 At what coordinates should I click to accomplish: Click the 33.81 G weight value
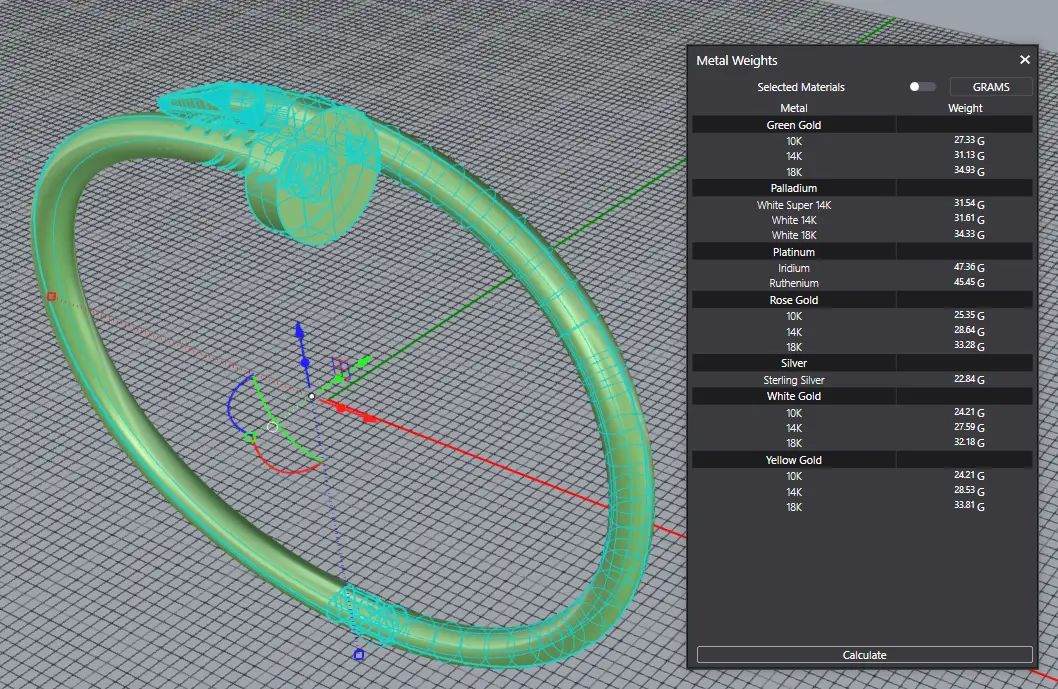(969, 505)
